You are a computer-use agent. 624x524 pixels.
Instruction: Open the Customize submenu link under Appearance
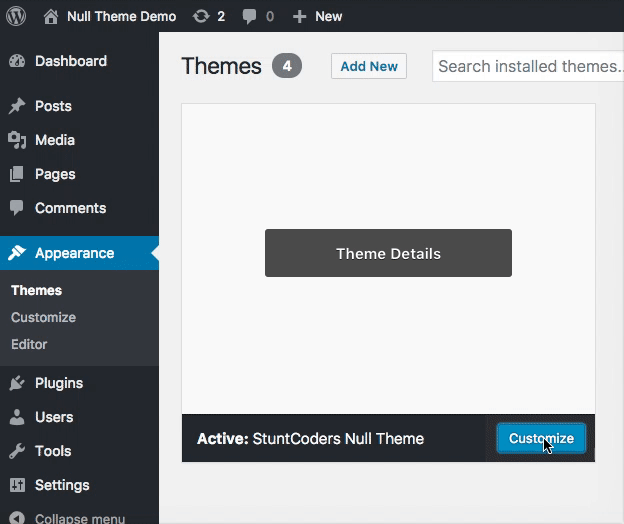point(43,317)
